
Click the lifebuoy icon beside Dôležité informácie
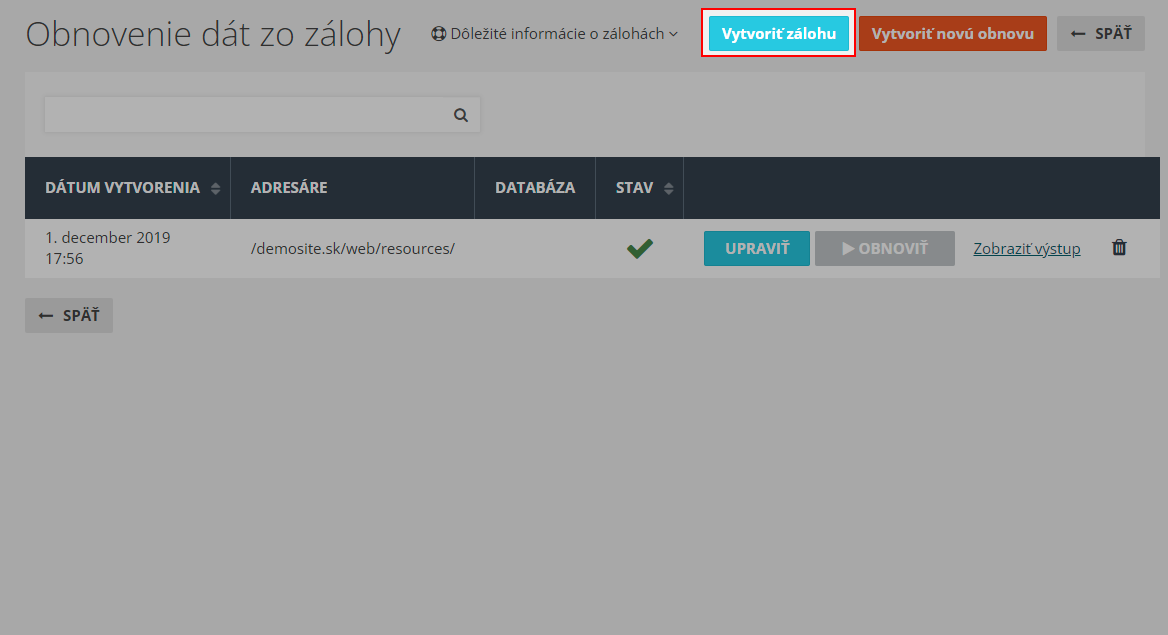(439, 34)
